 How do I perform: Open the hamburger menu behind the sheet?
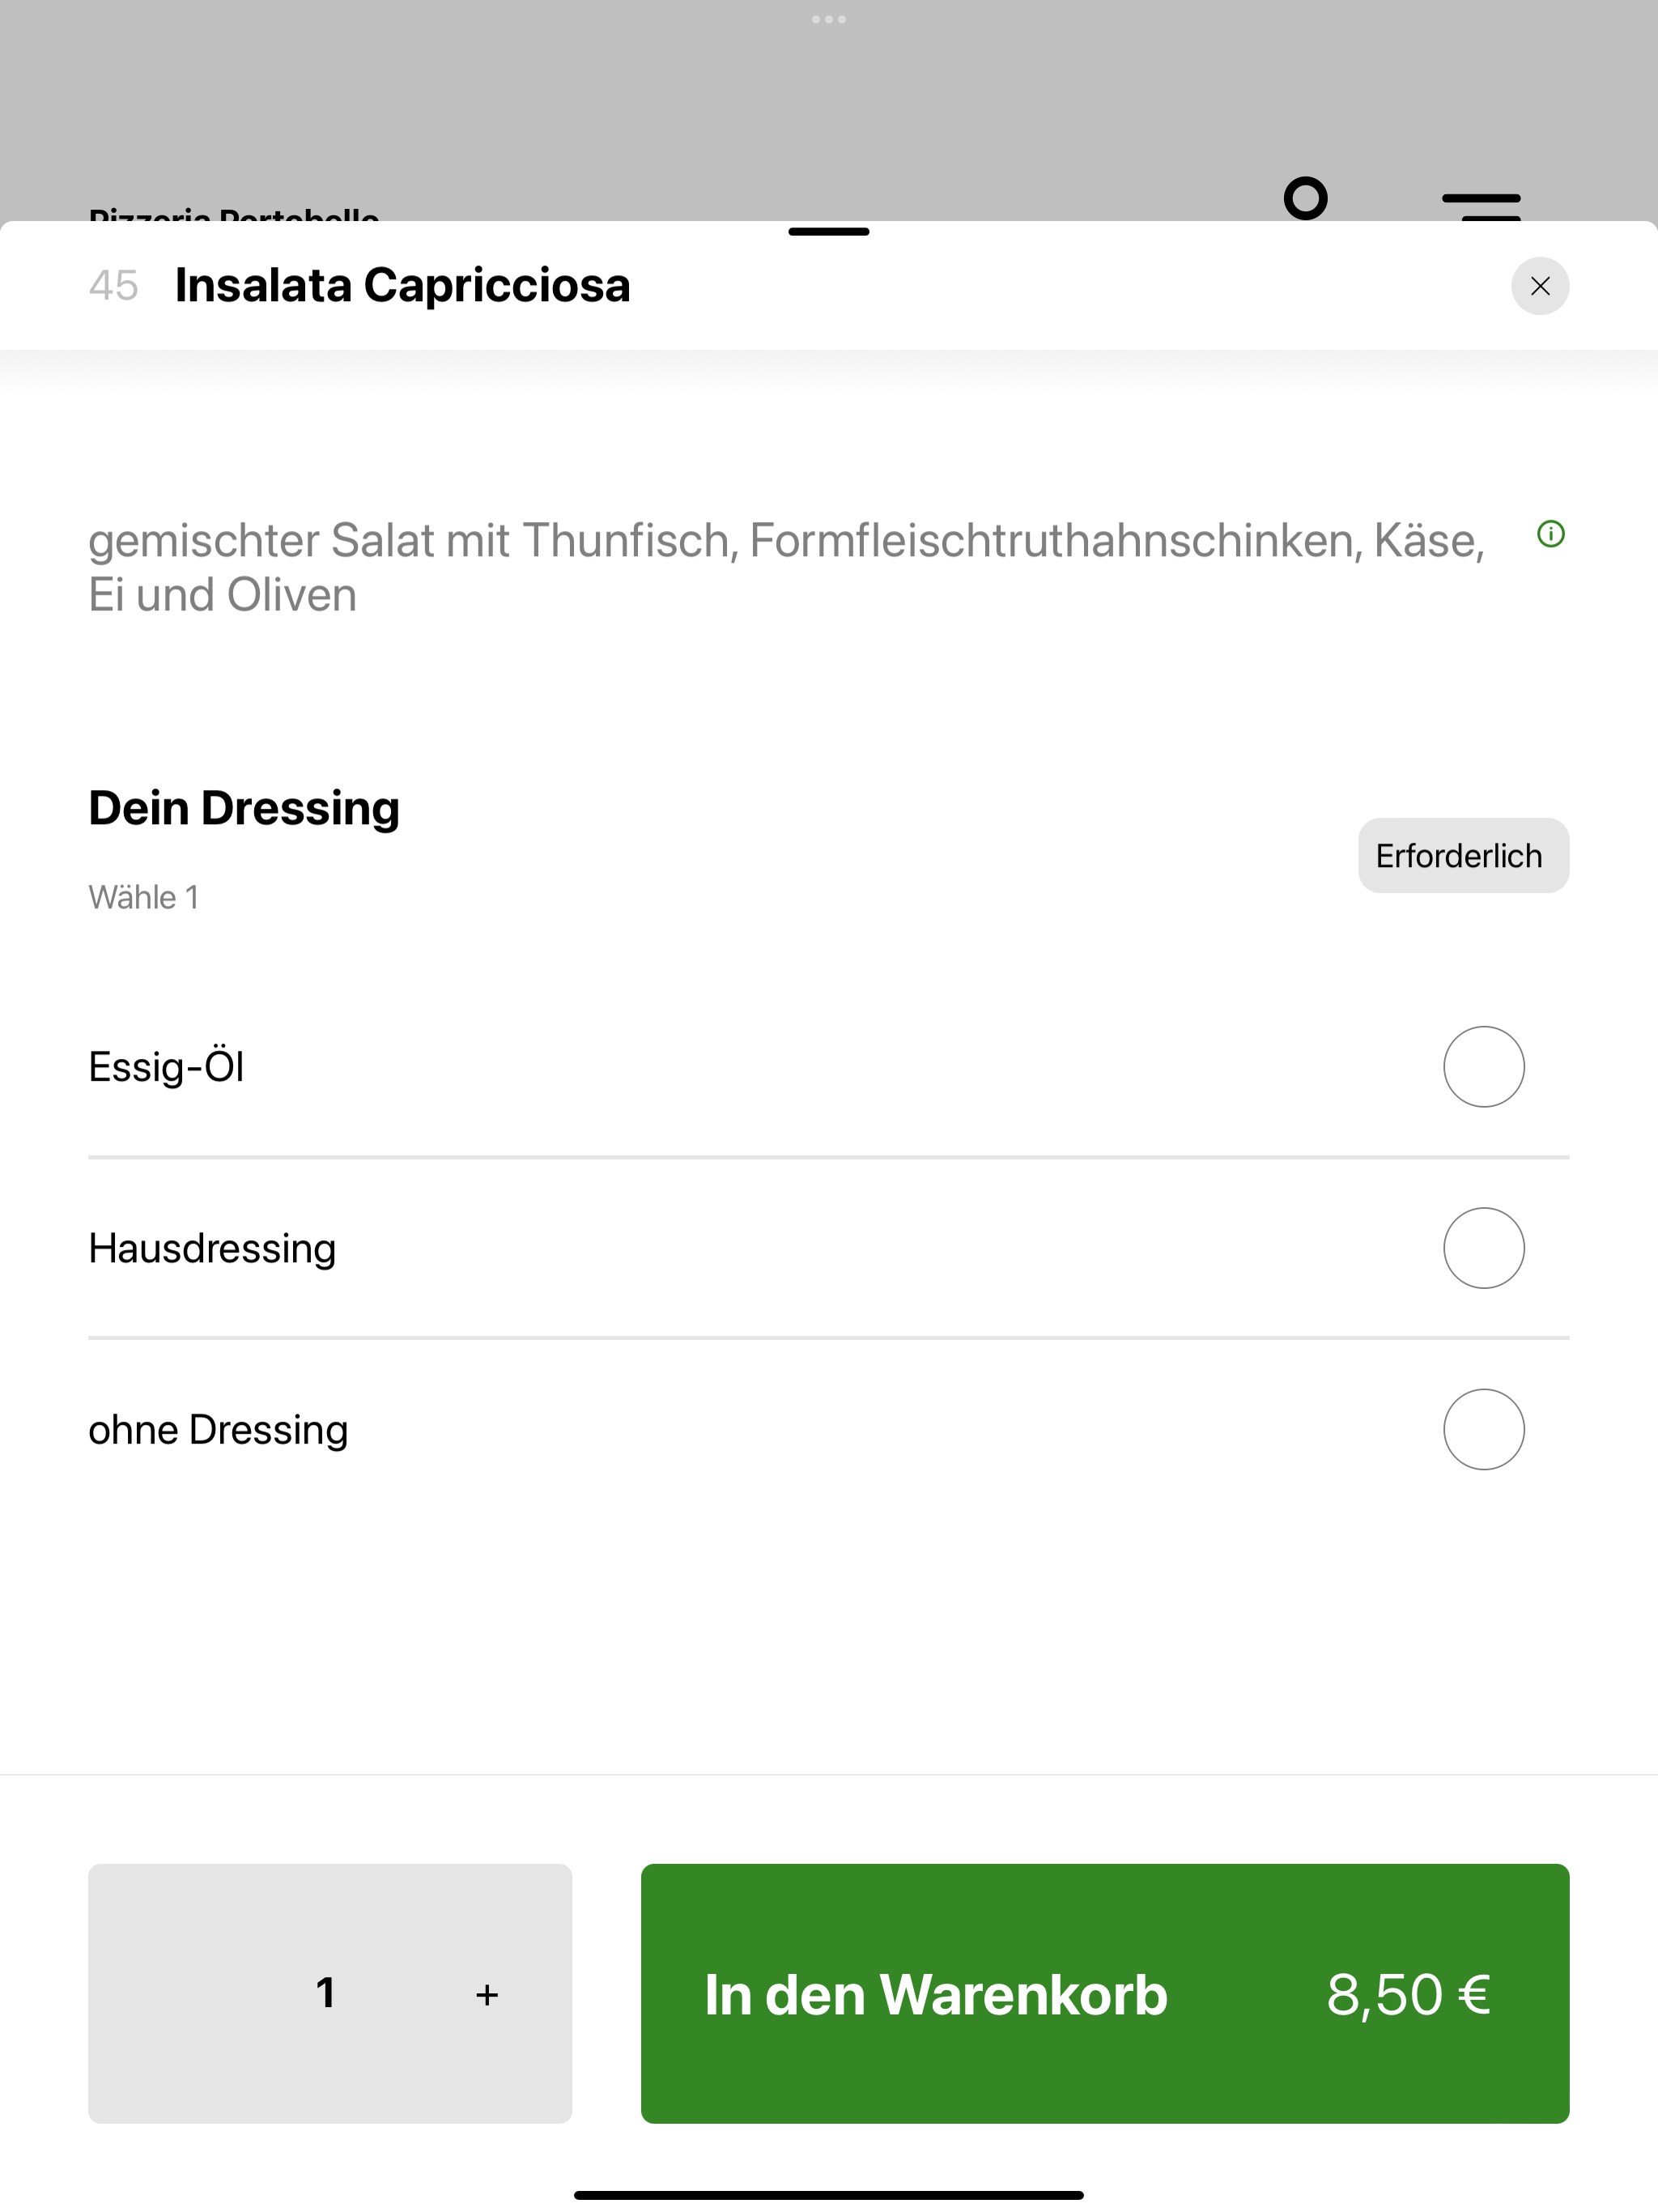(x=1481, y=206)
